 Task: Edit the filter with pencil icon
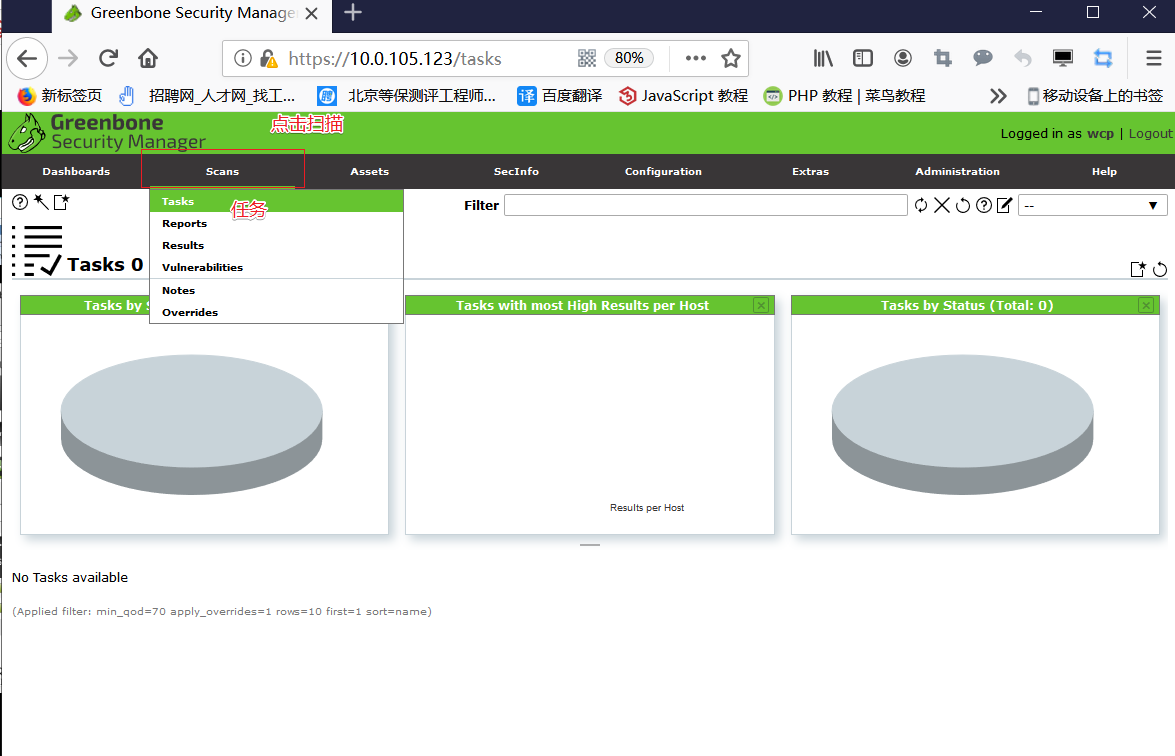(x=1004, y=205)
